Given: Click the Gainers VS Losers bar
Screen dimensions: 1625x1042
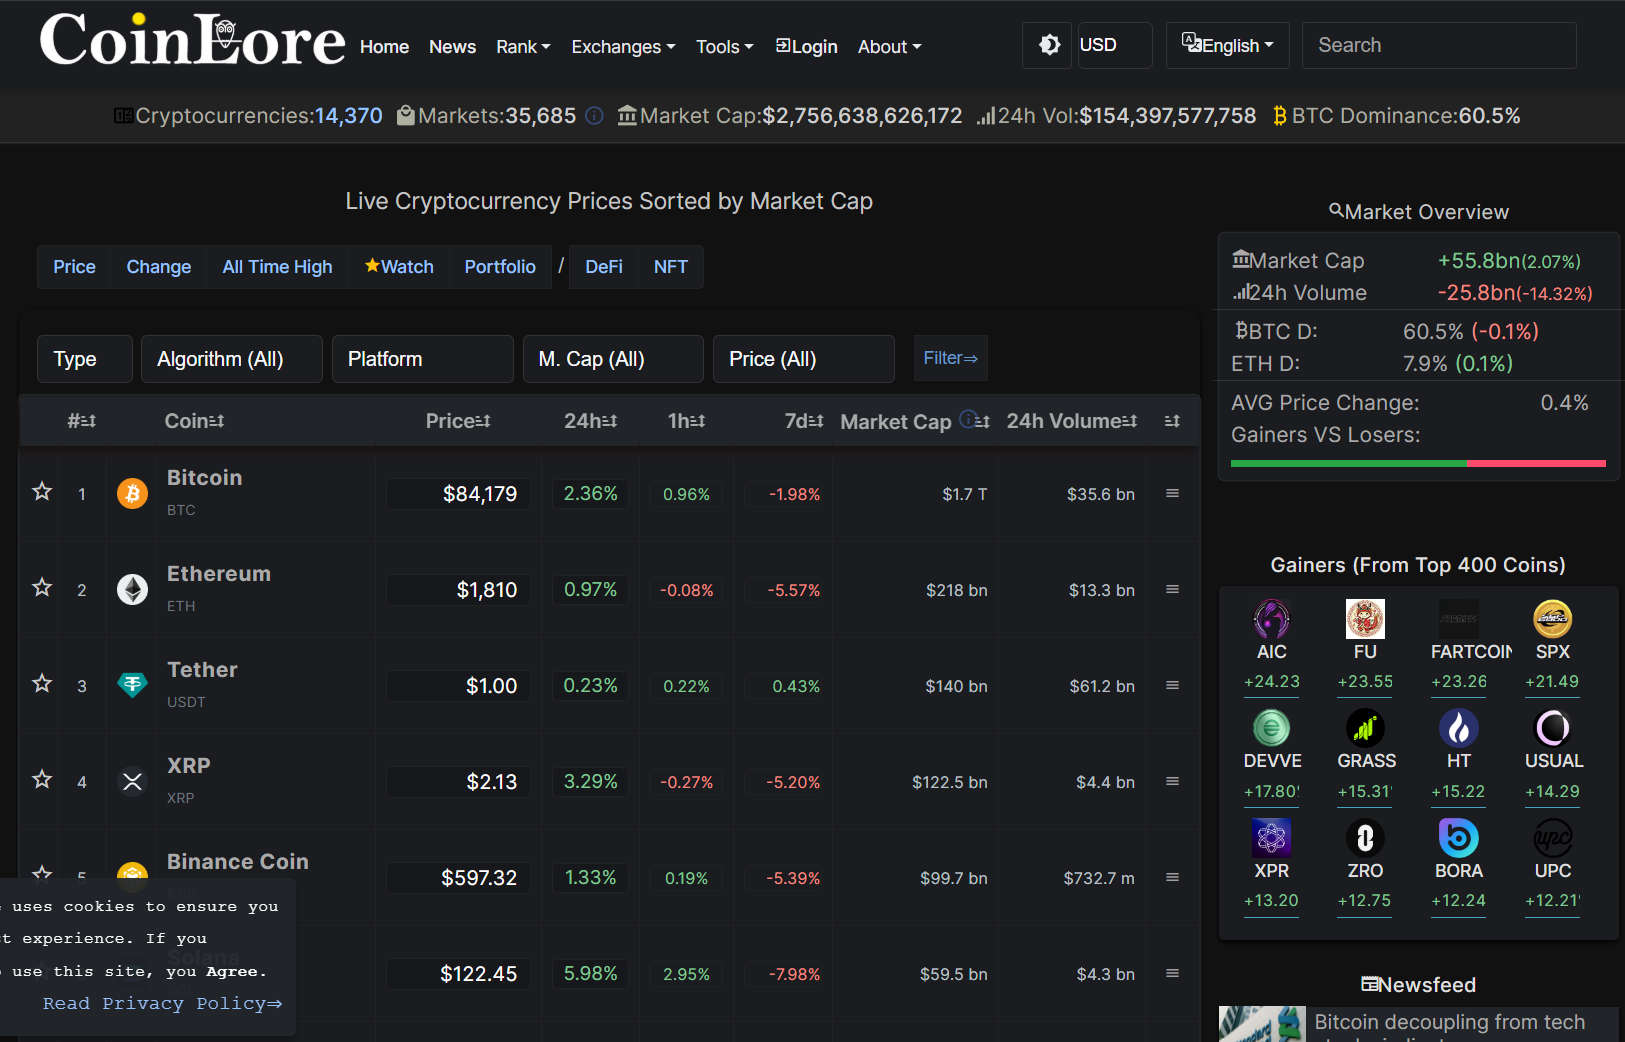Looking at the screenshot, I should (x=1418, y=463).
